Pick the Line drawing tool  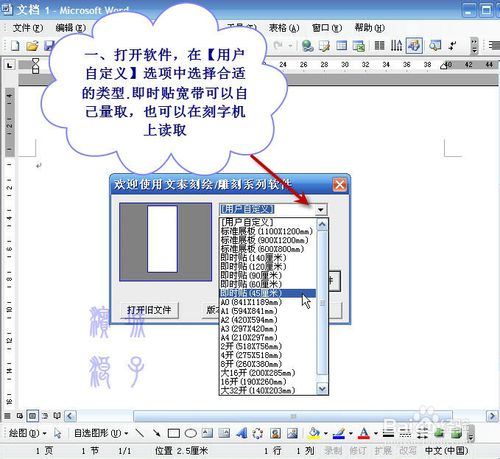tap(140, 433)
